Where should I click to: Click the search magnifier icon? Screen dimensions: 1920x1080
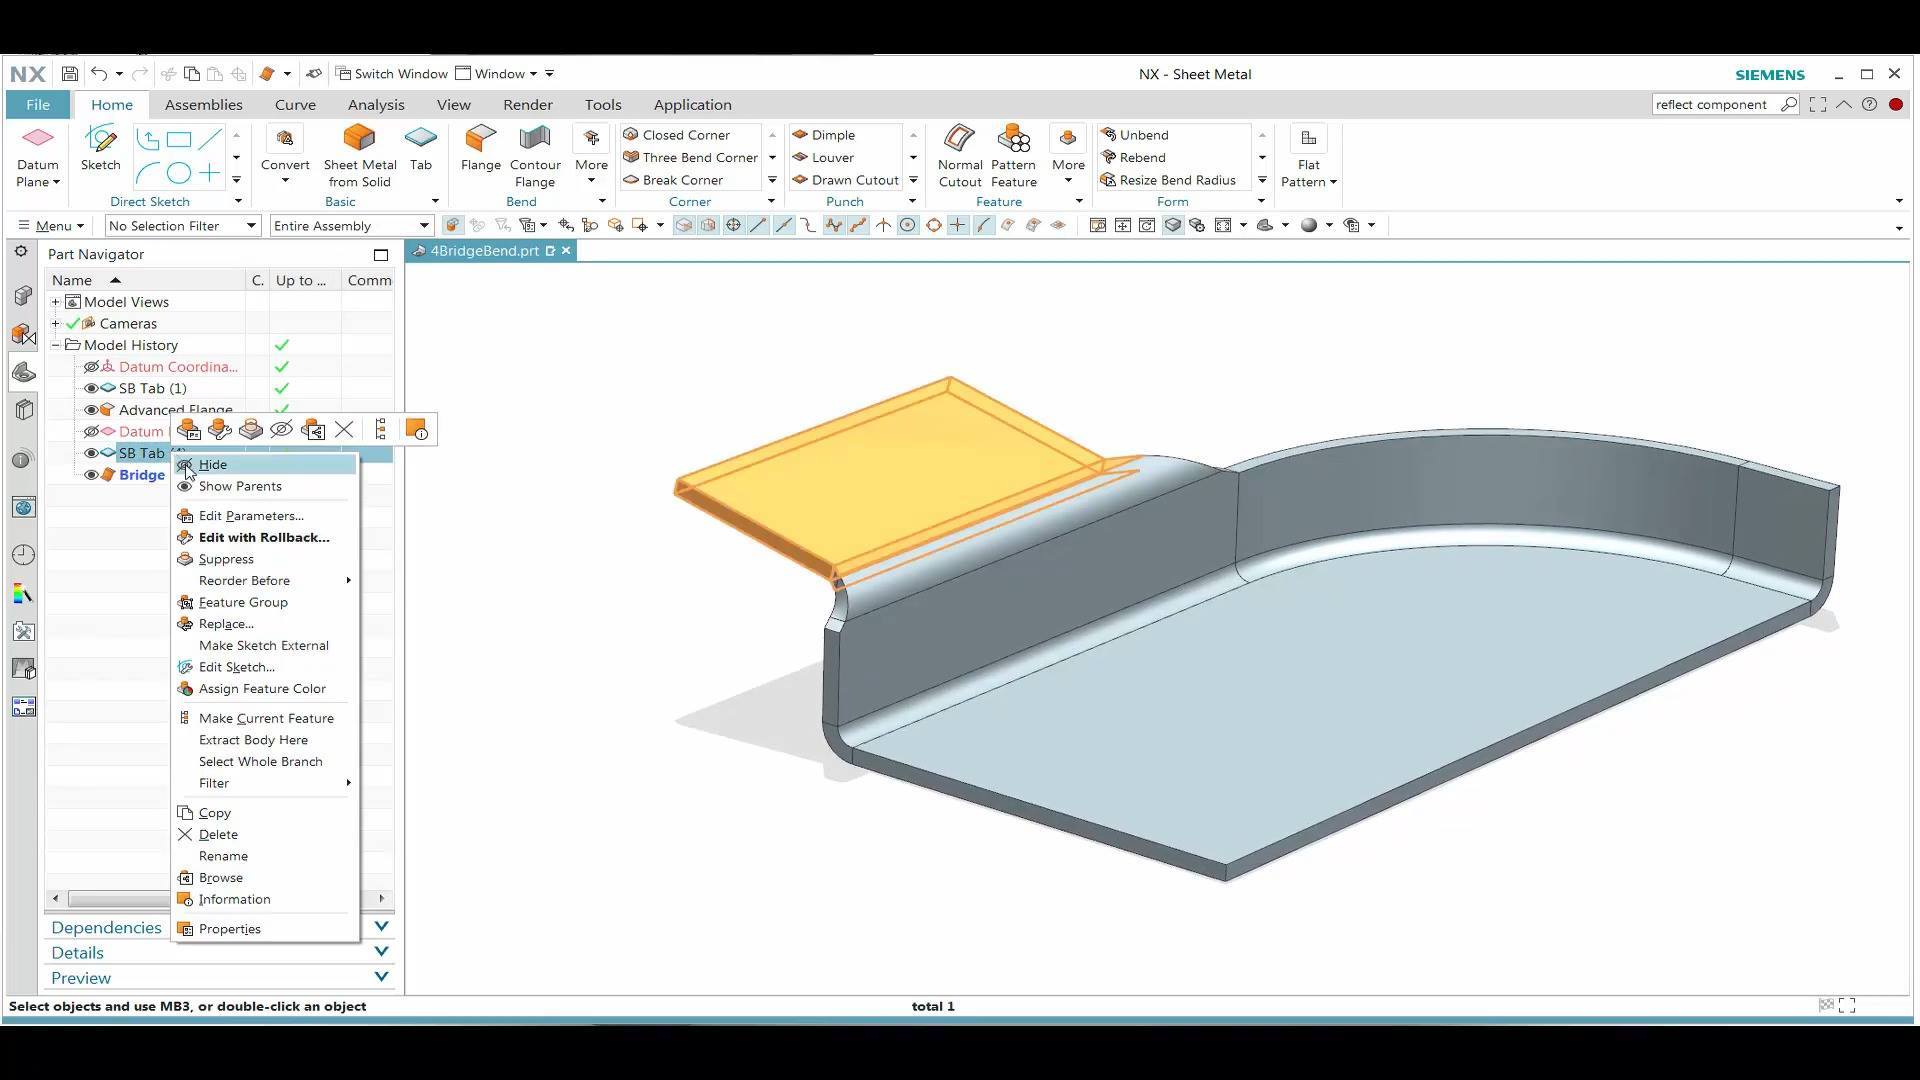click(x=1789, y=104)
